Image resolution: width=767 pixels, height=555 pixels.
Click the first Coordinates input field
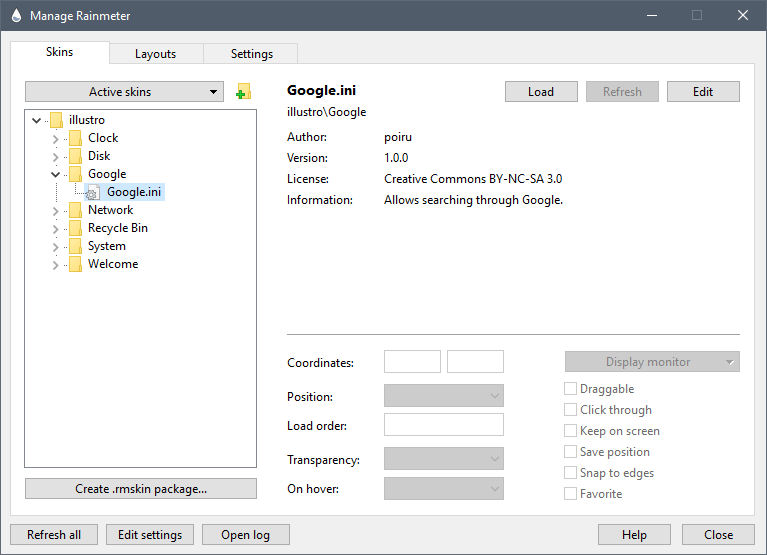pos(412,361)
